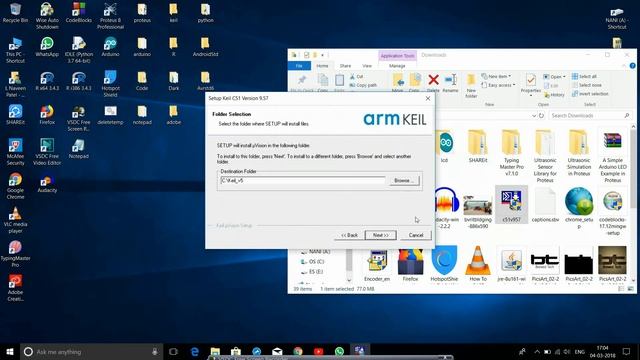Click Properties icon in Explorer ribbon

pyautogui.click(x=531, y=84)
